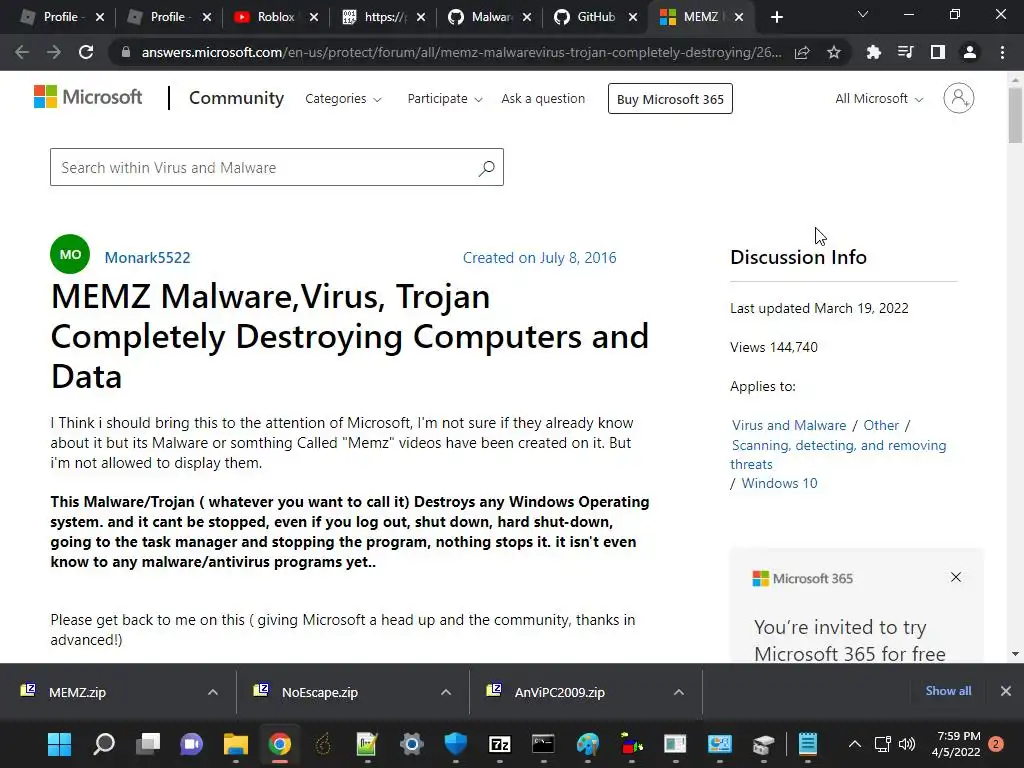Show hidden system tray icons
Screen dimensions: 1024x768
(x=854, y=744)
